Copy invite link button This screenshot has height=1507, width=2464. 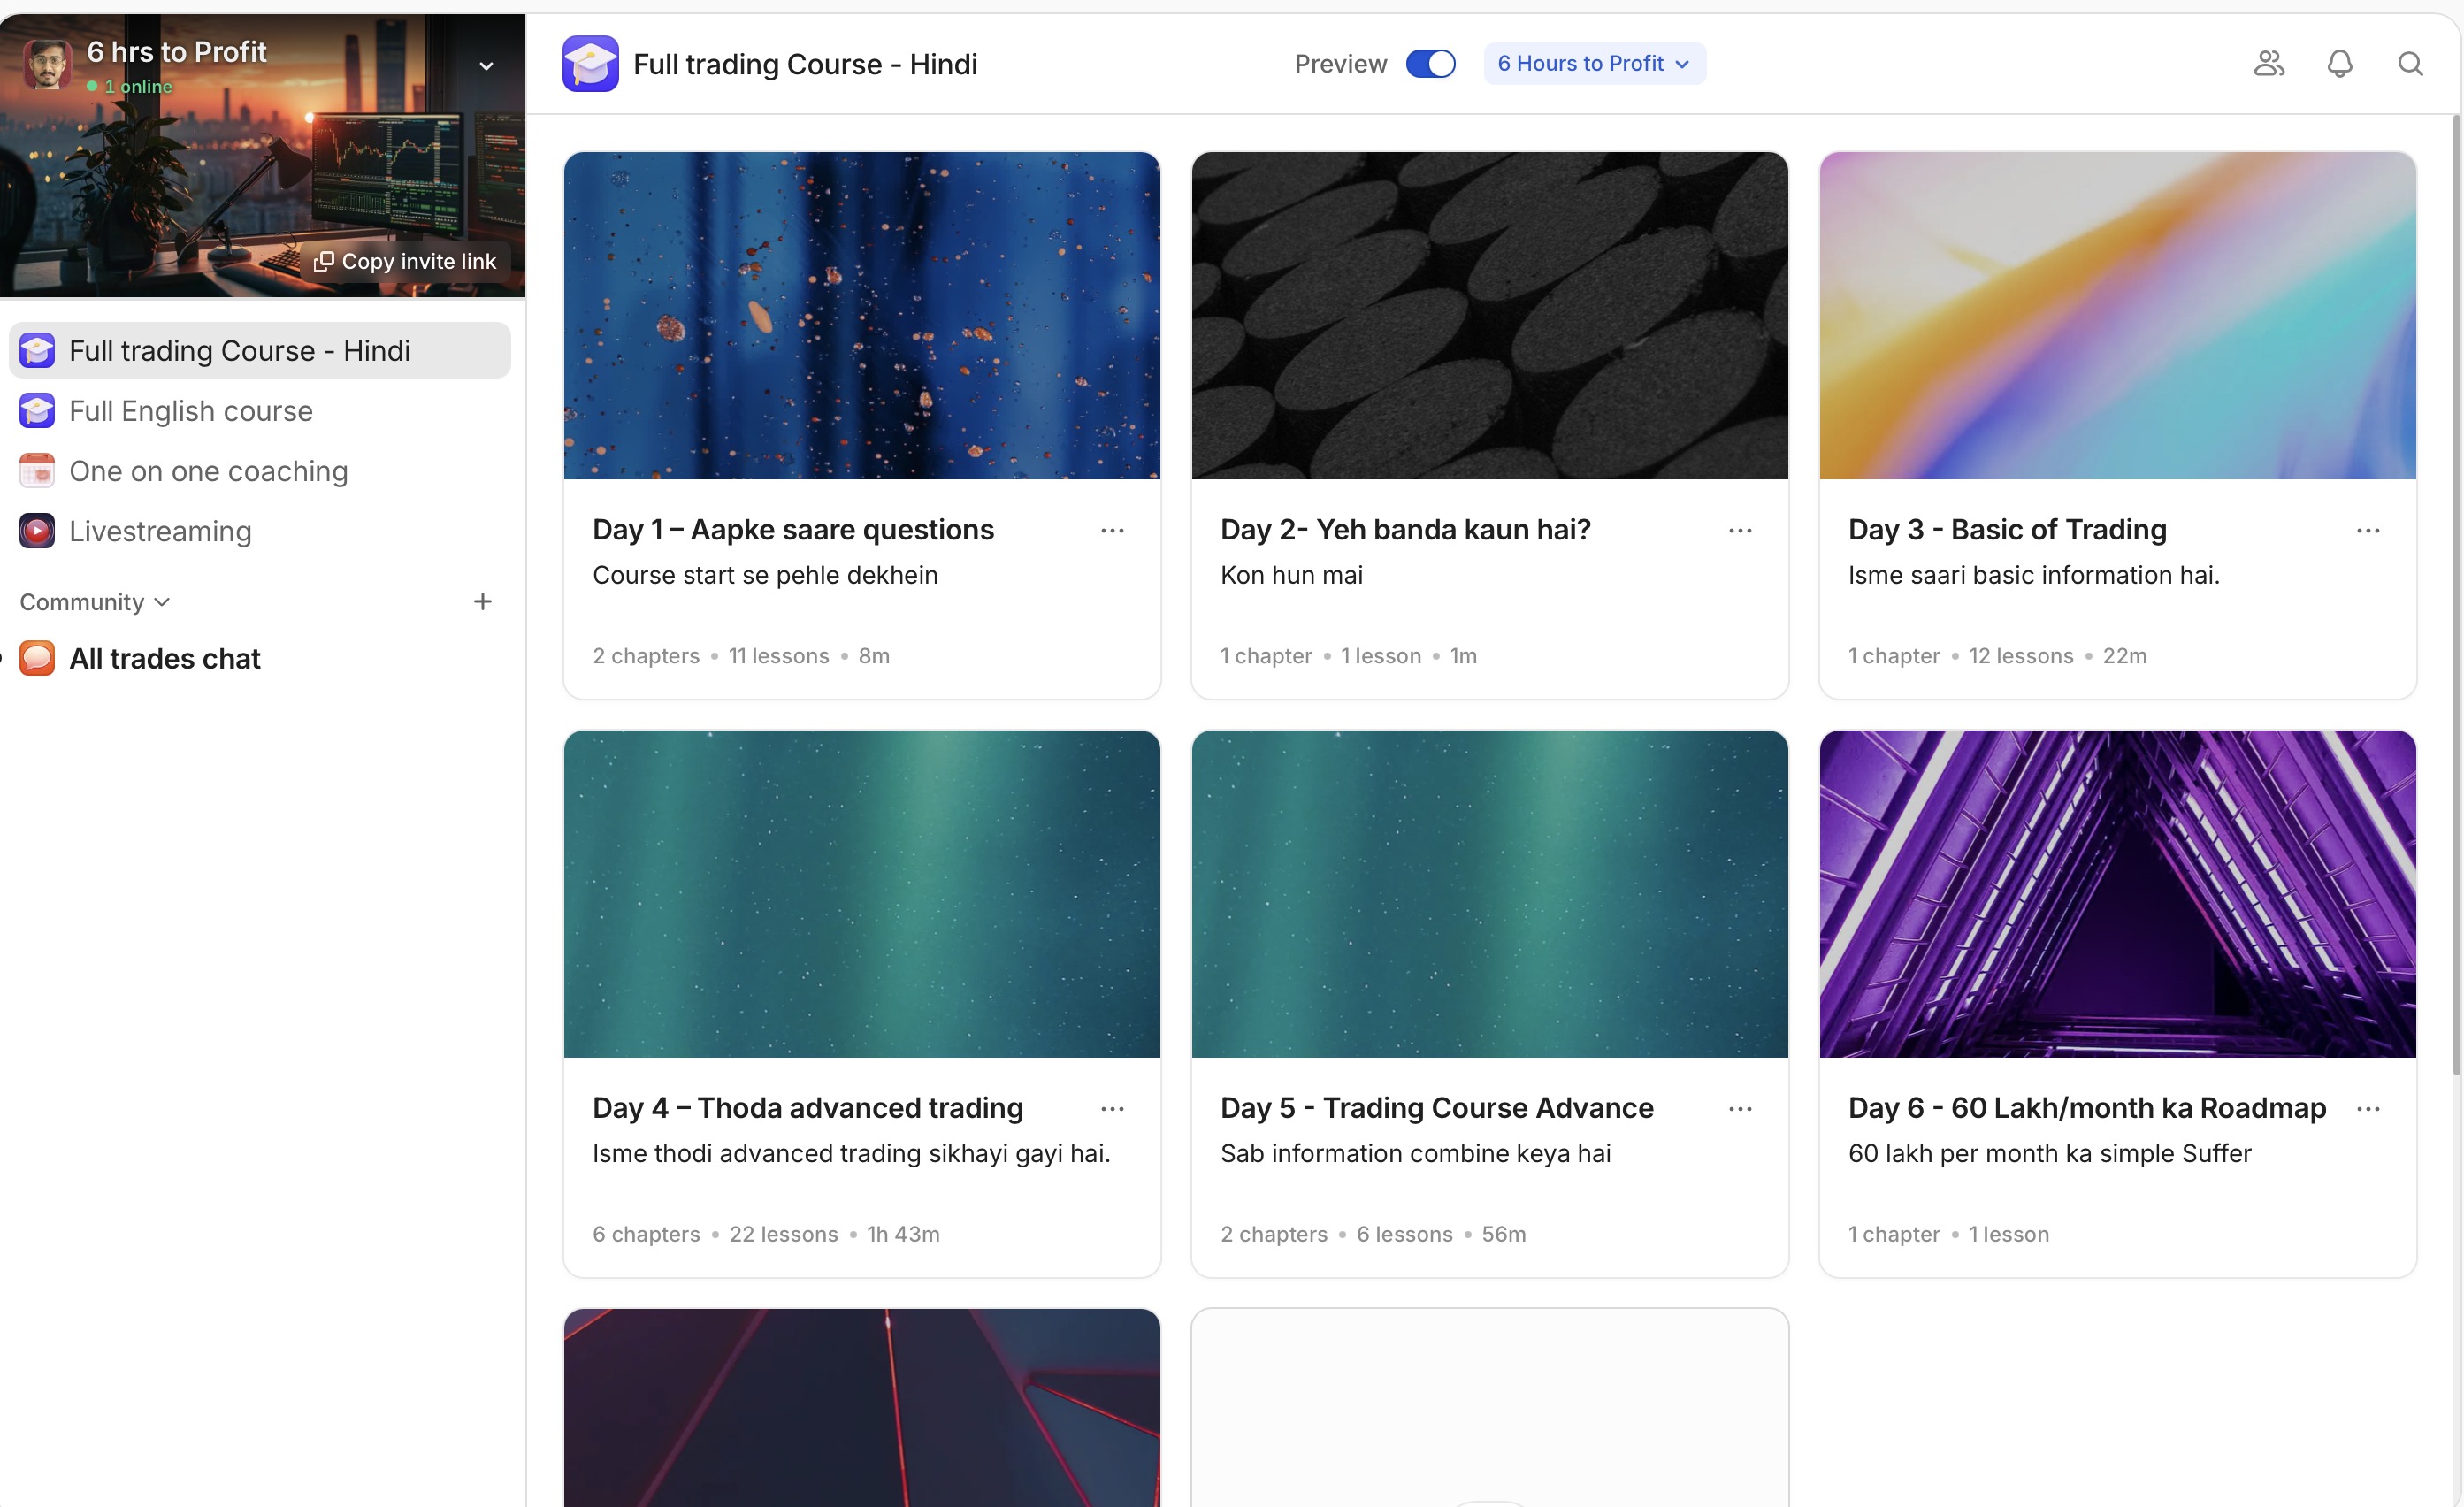point(405,261)
